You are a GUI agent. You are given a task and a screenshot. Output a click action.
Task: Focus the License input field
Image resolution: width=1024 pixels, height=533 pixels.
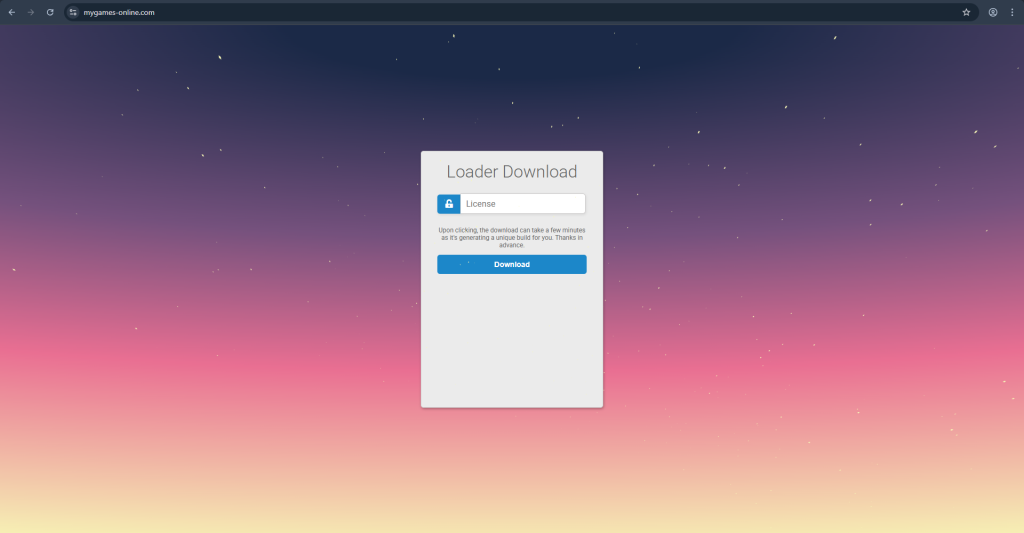[522, 204]
